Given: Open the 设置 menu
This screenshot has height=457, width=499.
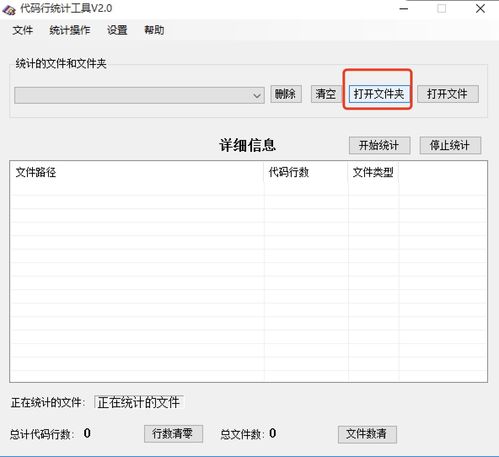Looking at the screenshot, I should coord(117,30).
